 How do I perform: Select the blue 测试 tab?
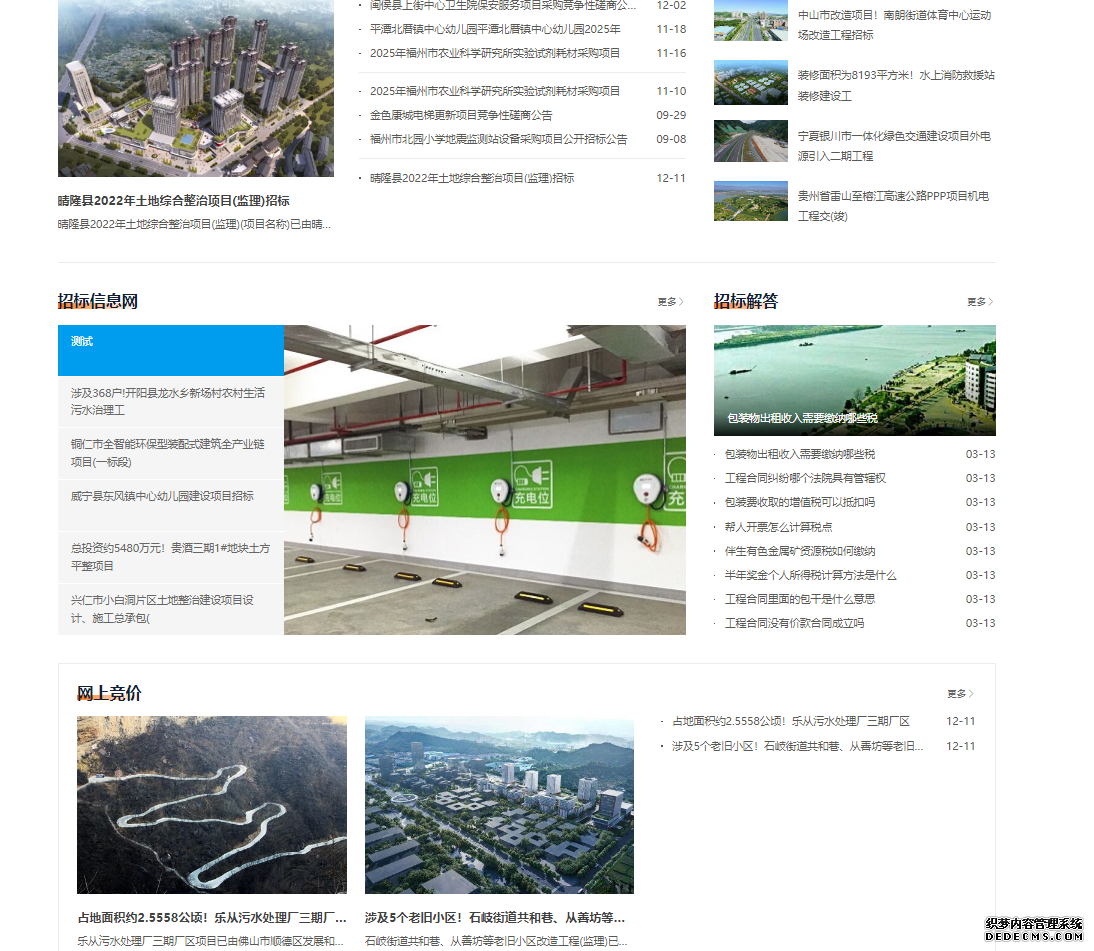click(x=170, y=349)
